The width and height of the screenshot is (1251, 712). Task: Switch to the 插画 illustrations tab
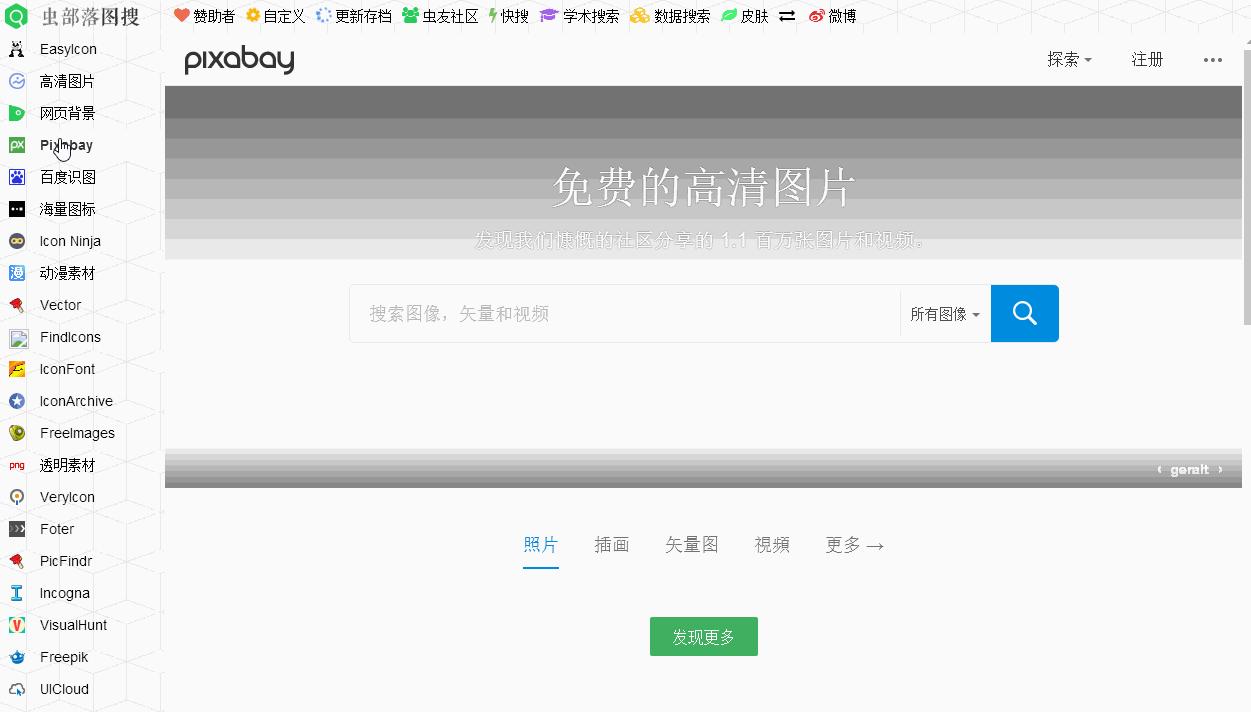tap(612, 544)
